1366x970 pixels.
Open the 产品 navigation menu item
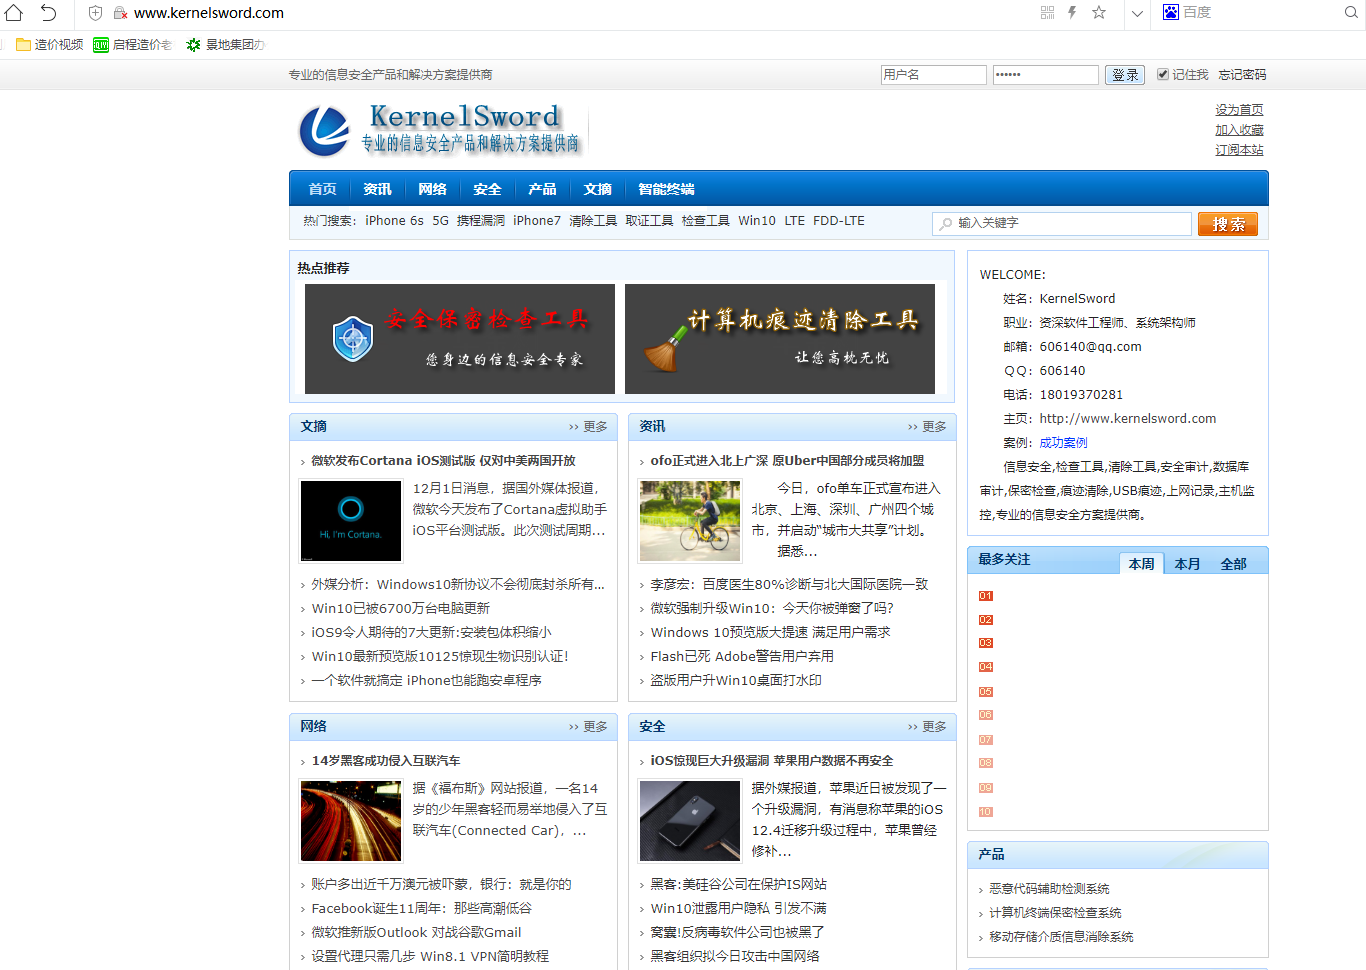click(542, 189)
